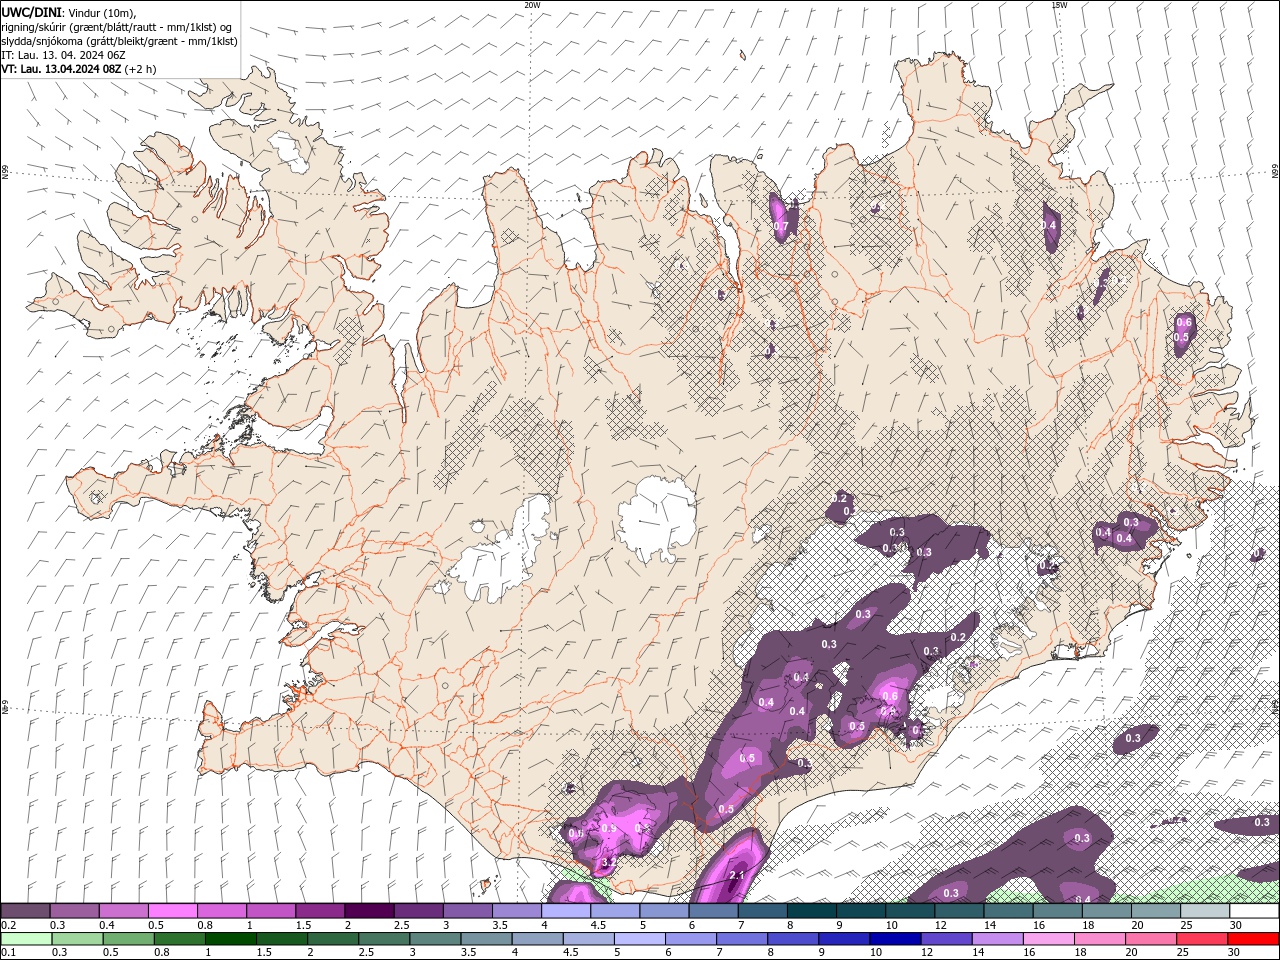
Task: Click the dark teal 8 swatch in snow legend
Action: coord(811,910)
